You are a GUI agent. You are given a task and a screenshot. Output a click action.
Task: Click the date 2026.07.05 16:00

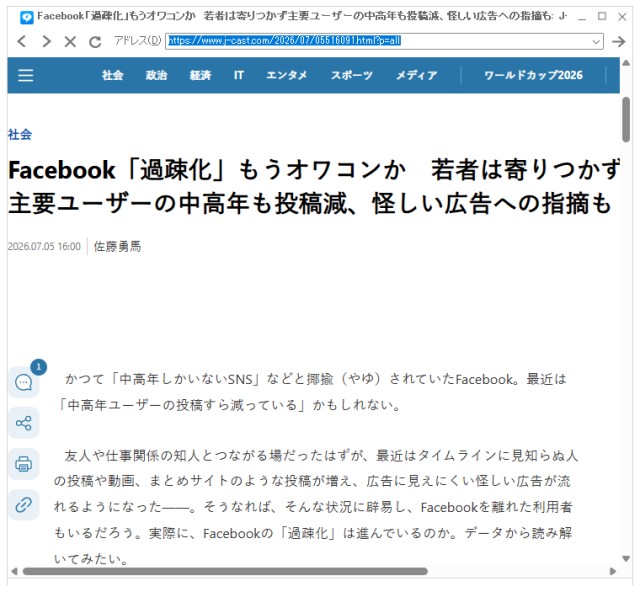44,247
